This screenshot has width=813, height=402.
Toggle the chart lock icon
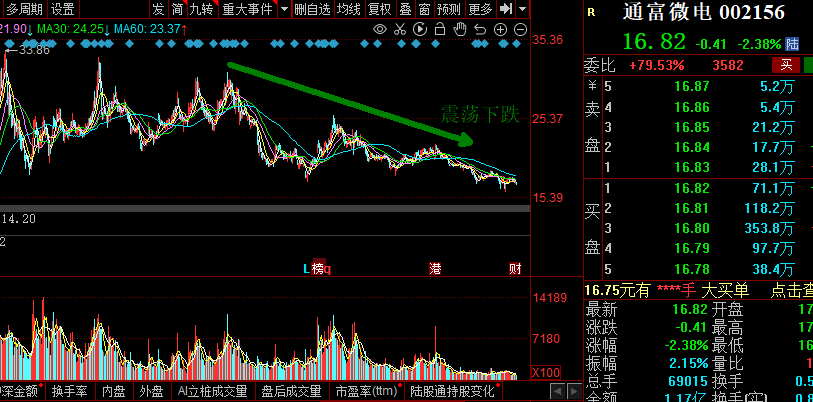tap(440, 29)
